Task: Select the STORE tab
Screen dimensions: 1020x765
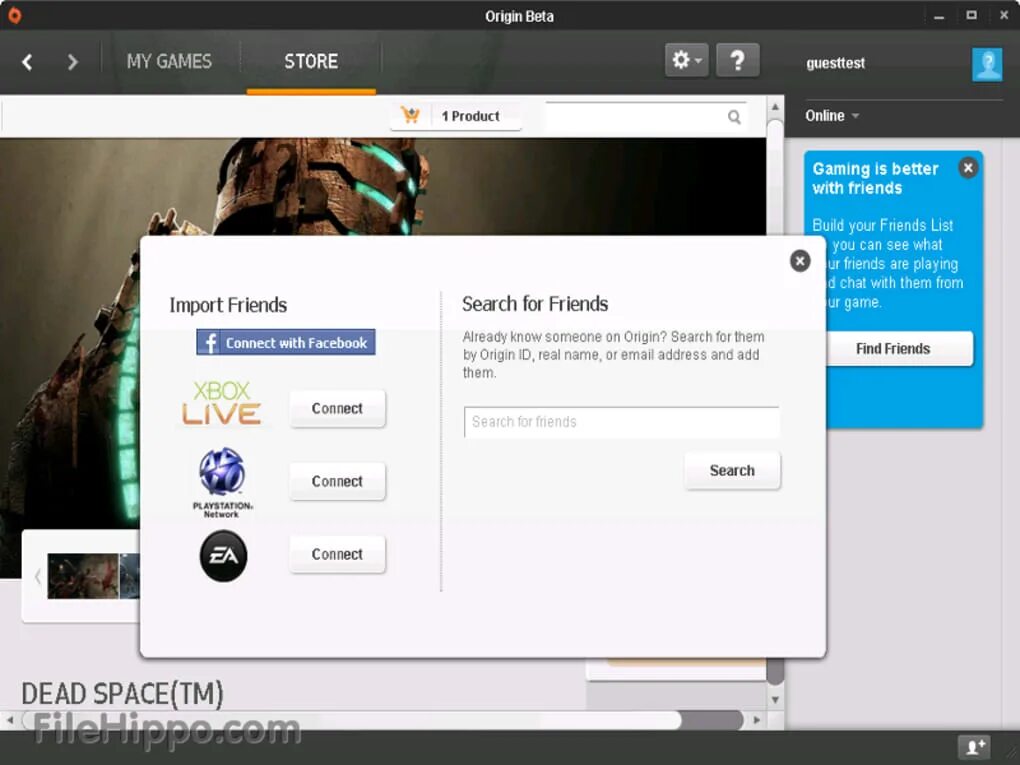Action: (x=310, y=61)
